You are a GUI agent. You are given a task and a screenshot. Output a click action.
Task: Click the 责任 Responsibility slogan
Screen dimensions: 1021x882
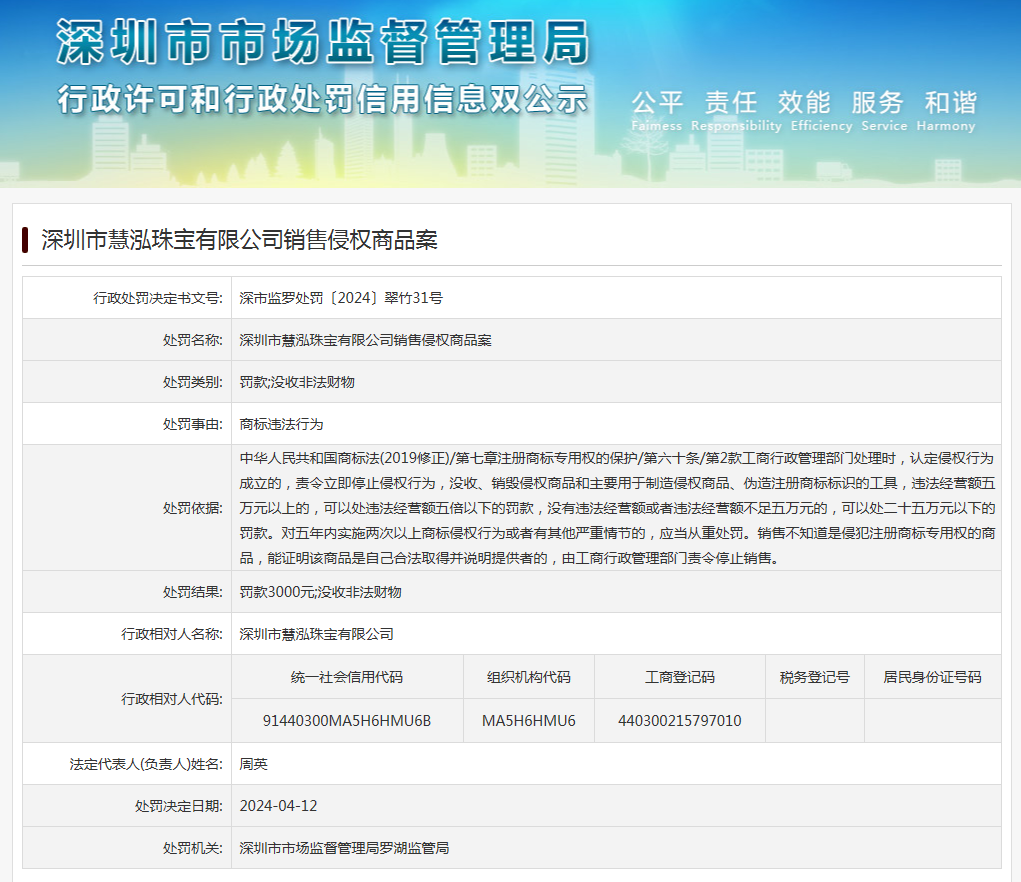pyautogui.click(x=736, y=111)
